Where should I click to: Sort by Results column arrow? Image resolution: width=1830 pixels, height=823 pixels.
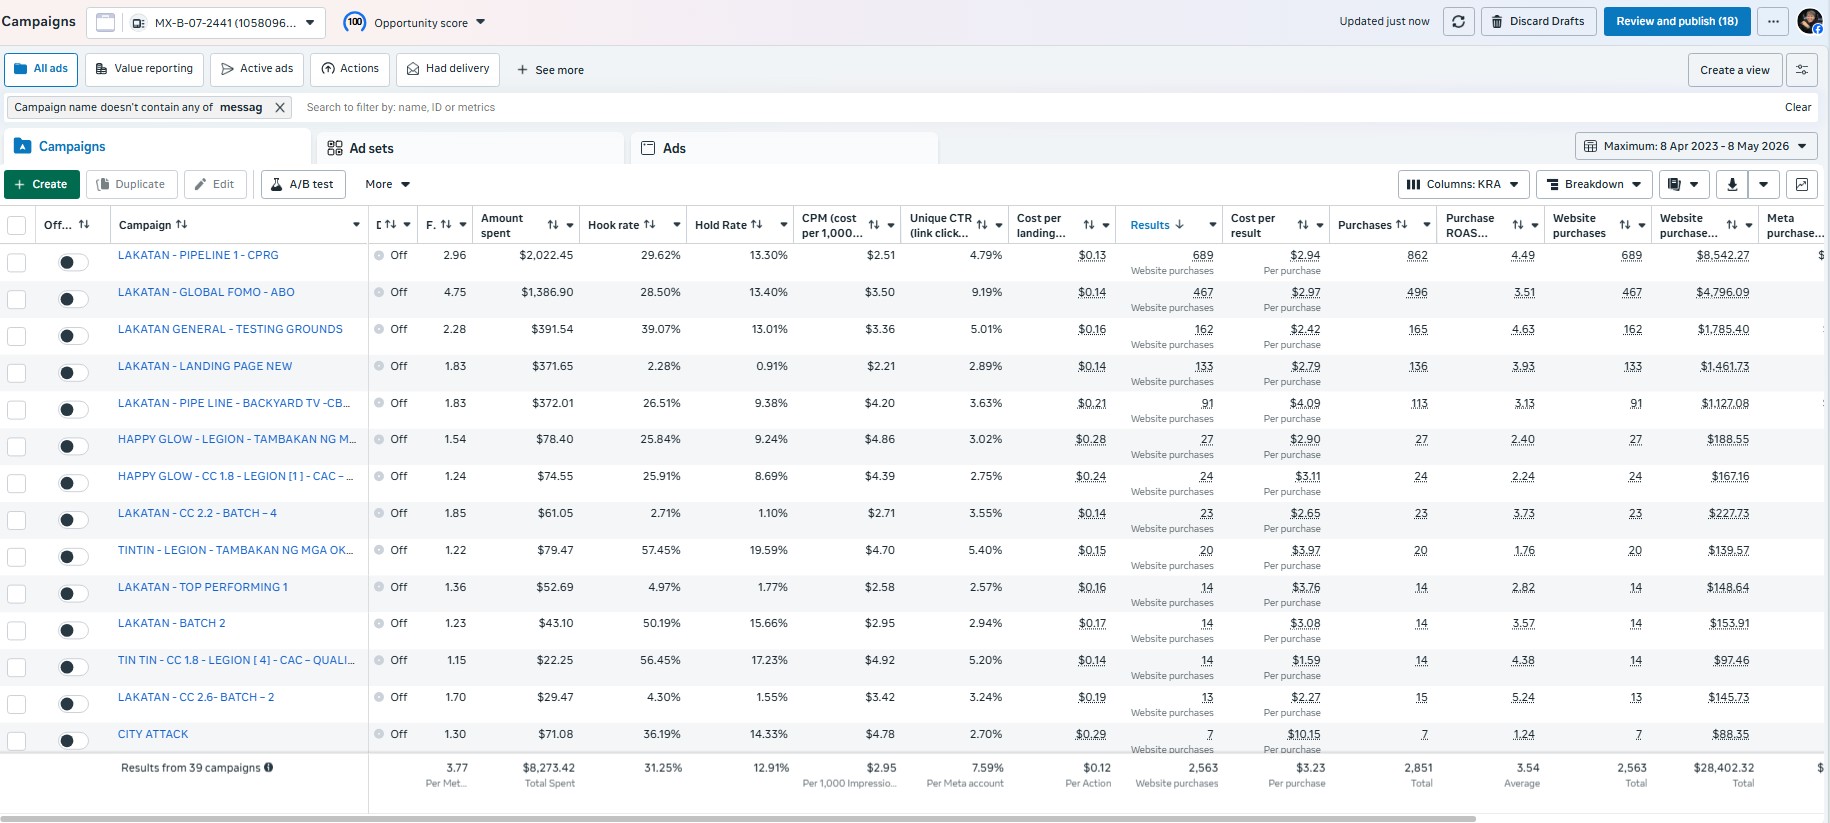[x=1180, y=225]
